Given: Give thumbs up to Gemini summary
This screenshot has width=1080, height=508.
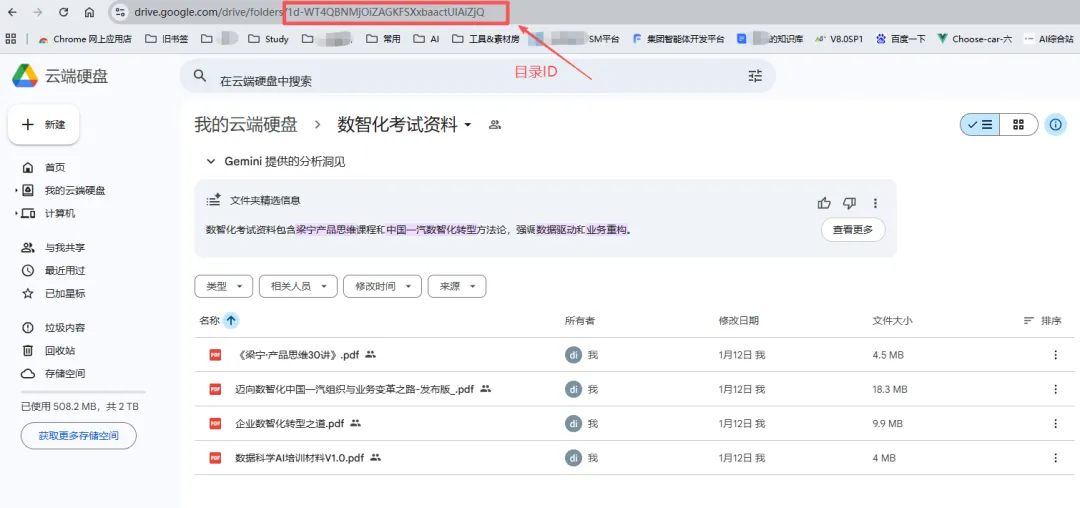Looking at the screenshot, I should [x=824, y=203].
